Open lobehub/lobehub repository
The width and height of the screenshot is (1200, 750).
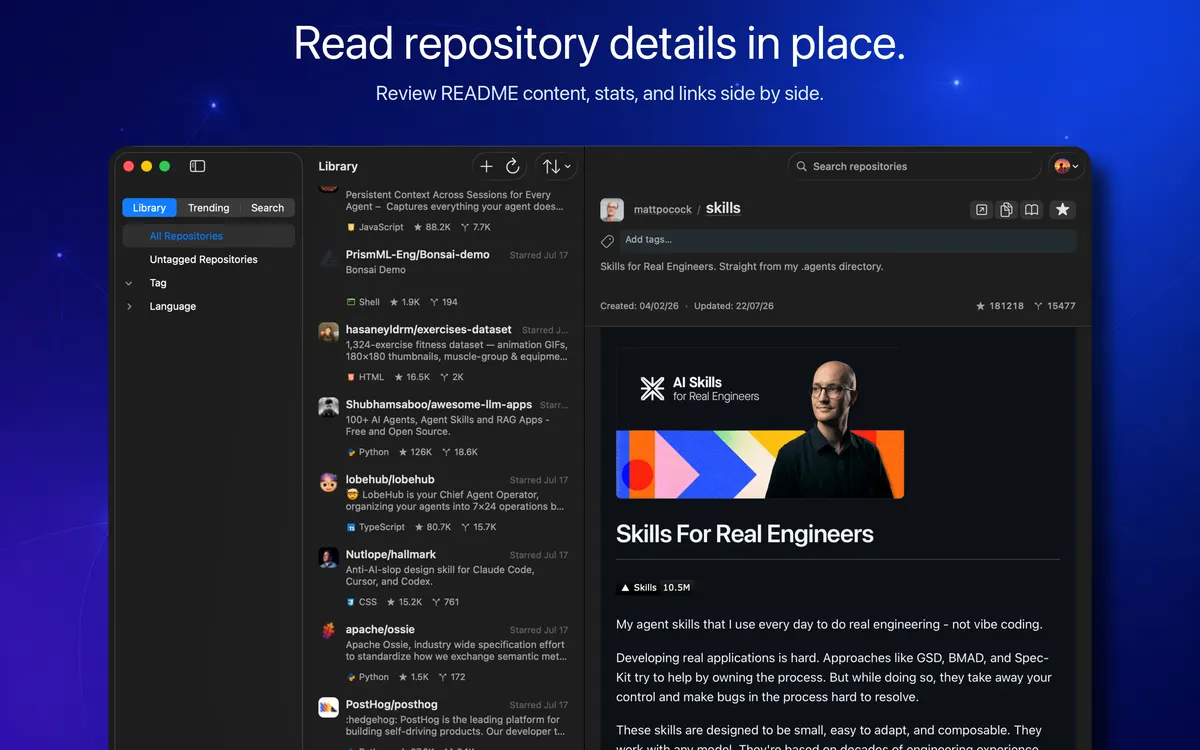[x=390, y=479]
